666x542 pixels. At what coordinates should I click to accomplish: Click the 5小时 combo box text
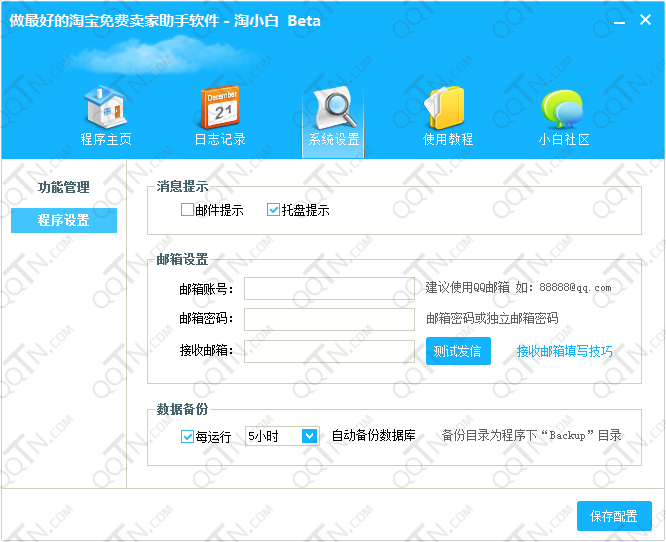pos(272,436)
